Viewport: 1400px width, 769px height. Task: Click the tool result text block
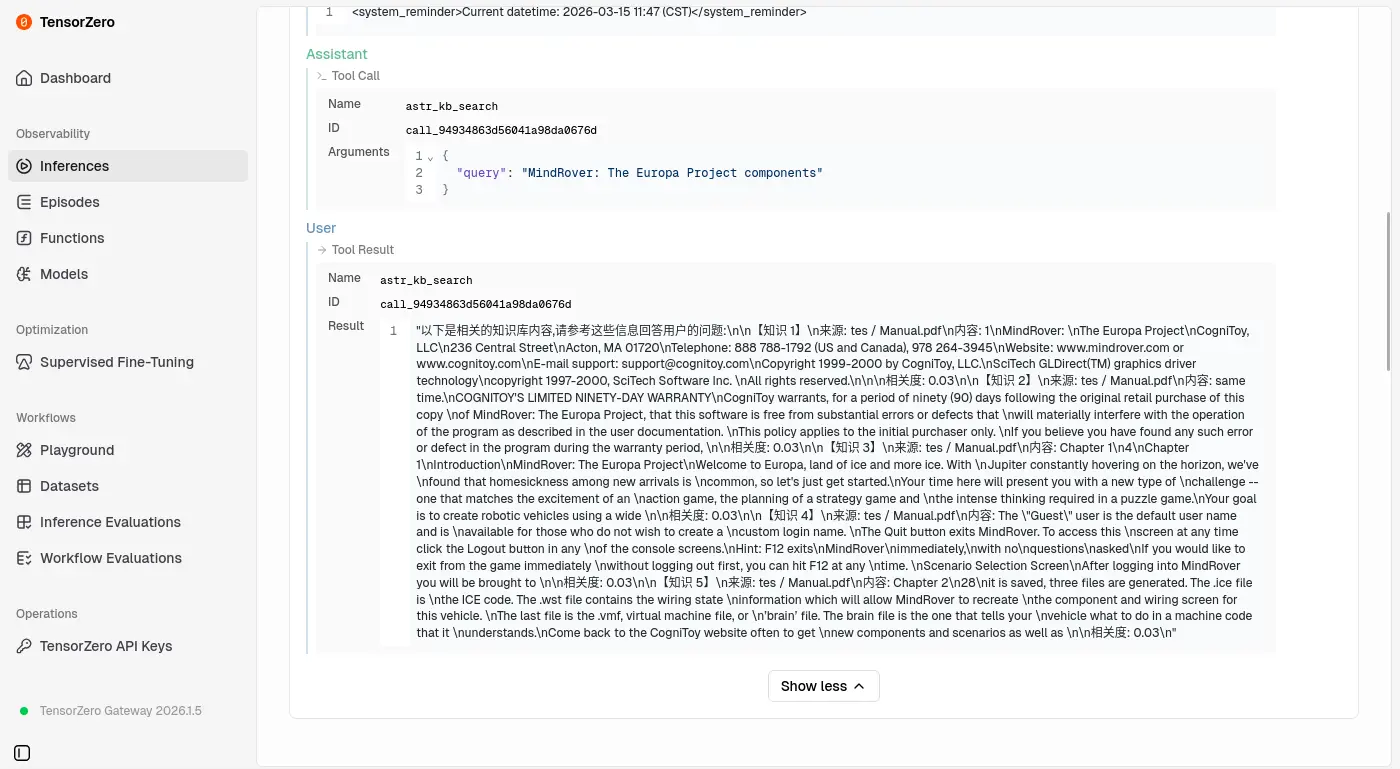[x=836, y=481]
